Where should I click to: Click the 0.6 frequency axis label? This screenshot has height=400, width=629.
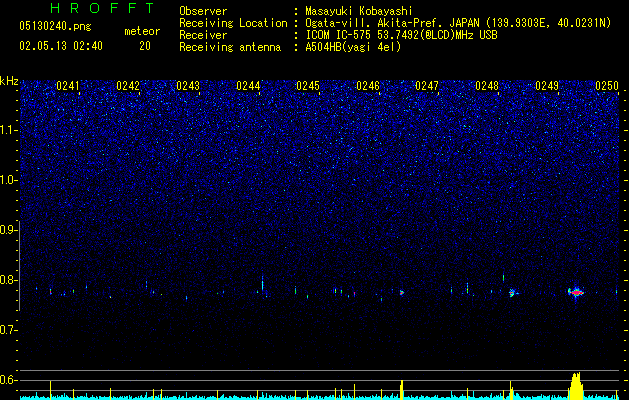click(9, 380)
